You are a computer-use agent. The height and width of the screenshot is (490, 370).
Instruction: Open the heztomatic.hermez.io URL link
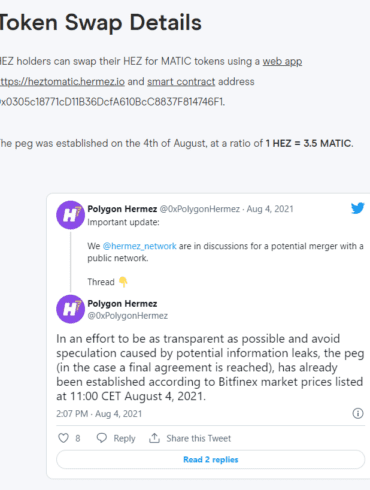[62, 82]
